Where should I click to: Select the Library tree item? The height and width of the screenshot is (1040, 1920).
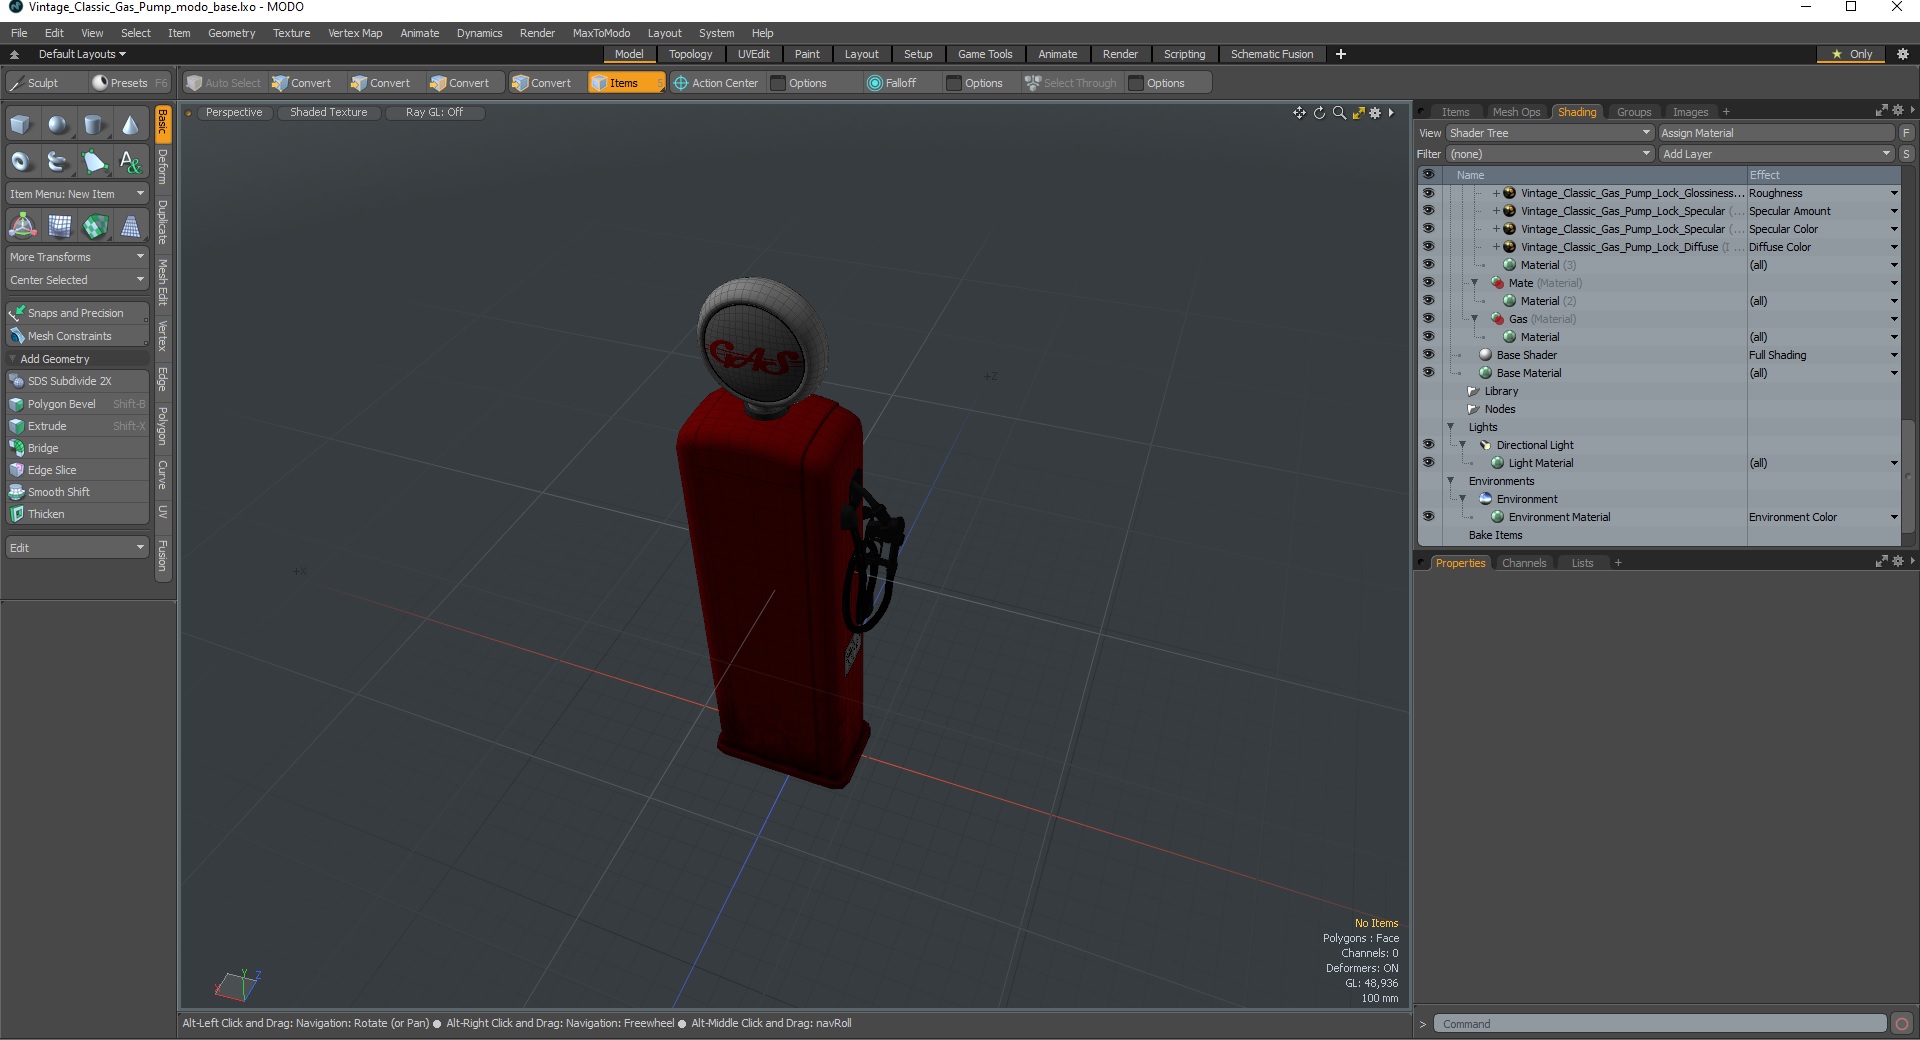click(x=1500, y=391)
